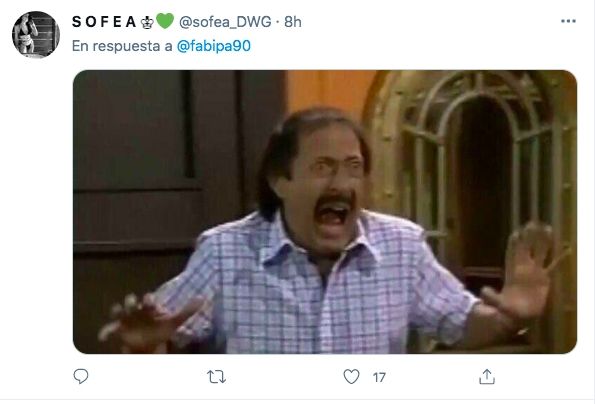Click the screaming man's face in the meme

(326, 182)
